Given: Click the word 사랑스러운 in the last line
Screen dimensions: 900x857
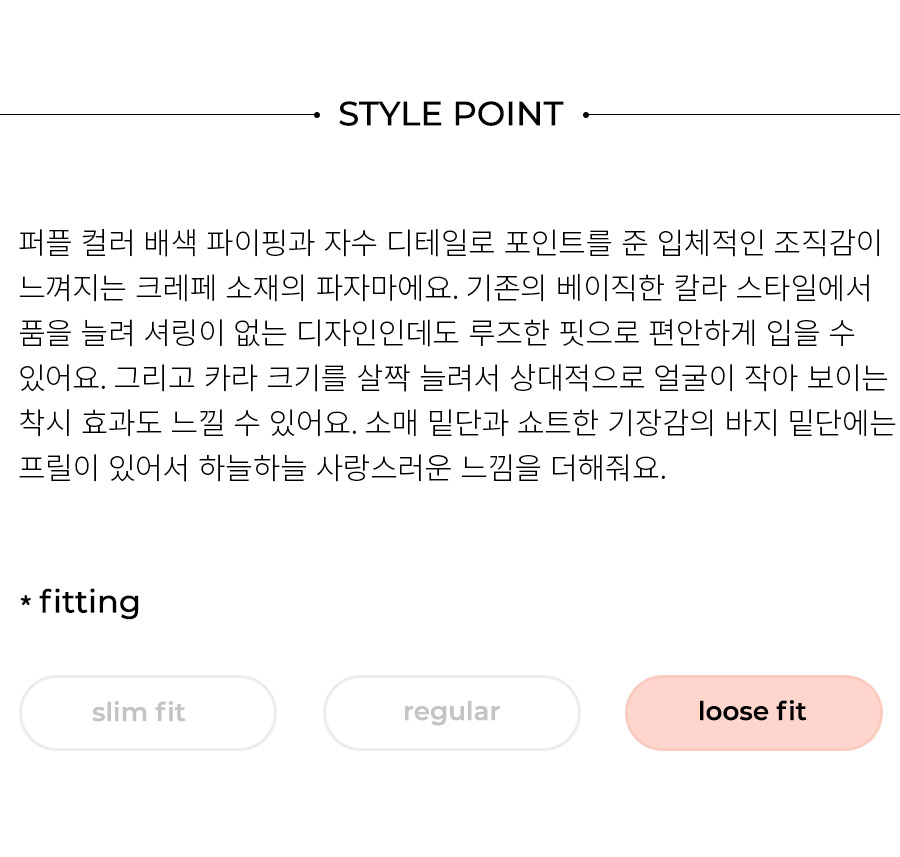Looking at the screenshot, I should tap(384, 467).
